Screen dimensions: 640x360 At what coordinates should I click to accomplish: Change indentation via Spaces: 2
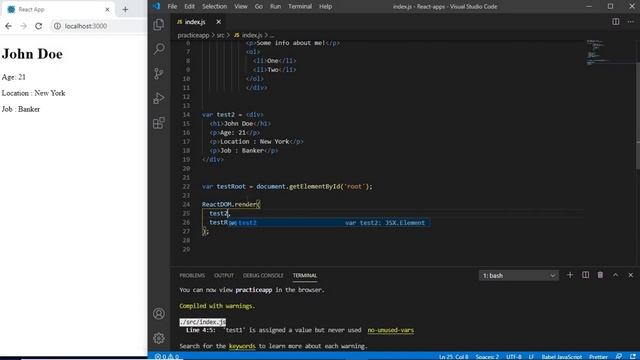tap(487, 356)
